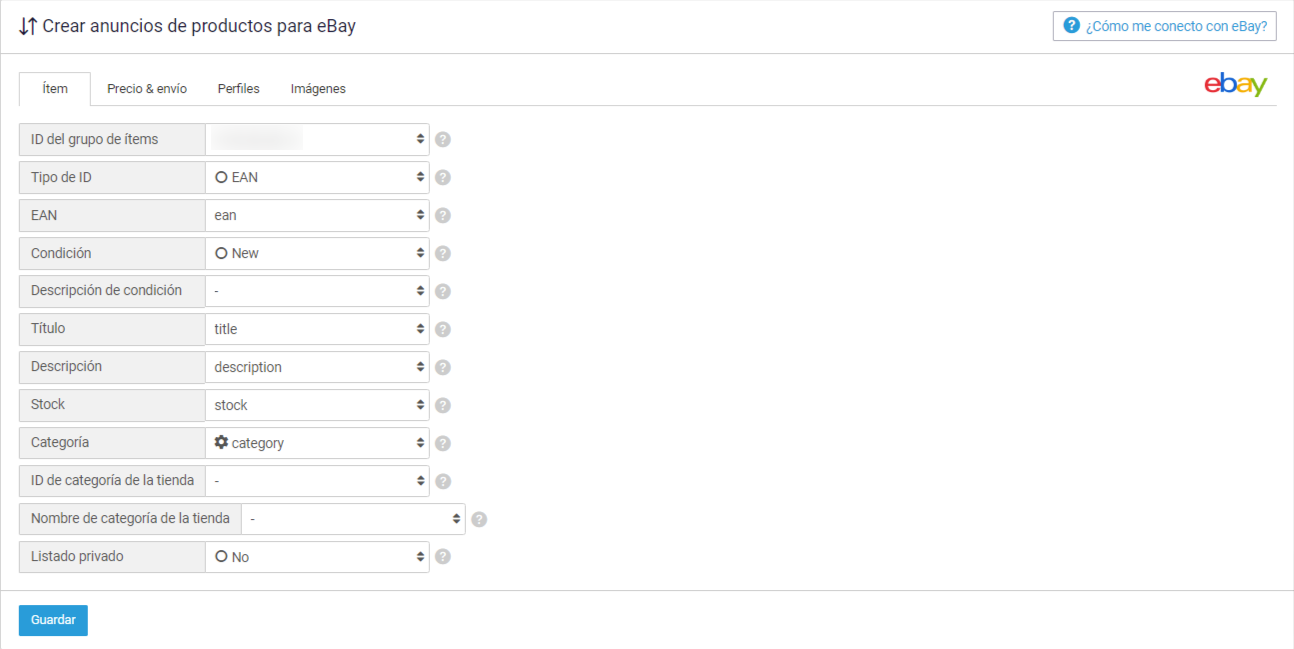Viewport: 1294px width, 649px height.
Task: Click help icon next to Listado privado
Action: (x=443, y=557)
